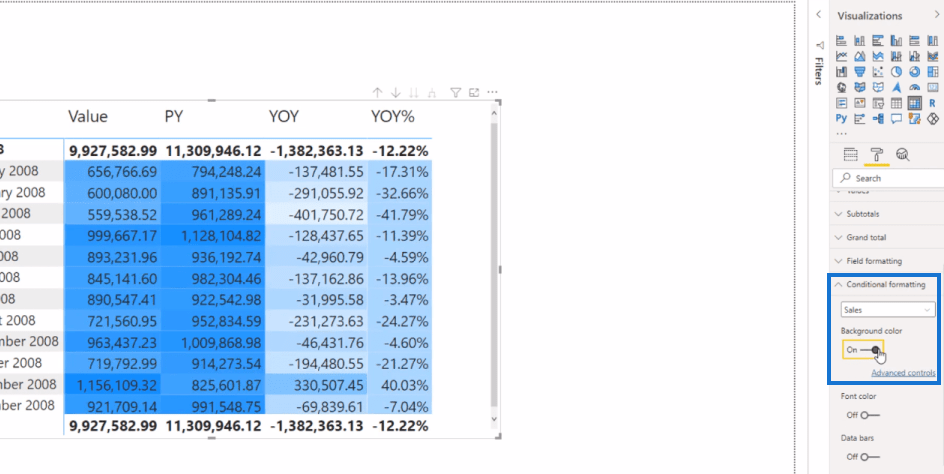Click the matrix scrollbar up arrow
The height and width of the screenshot is (474, 944).
click(x=494, y=113)
